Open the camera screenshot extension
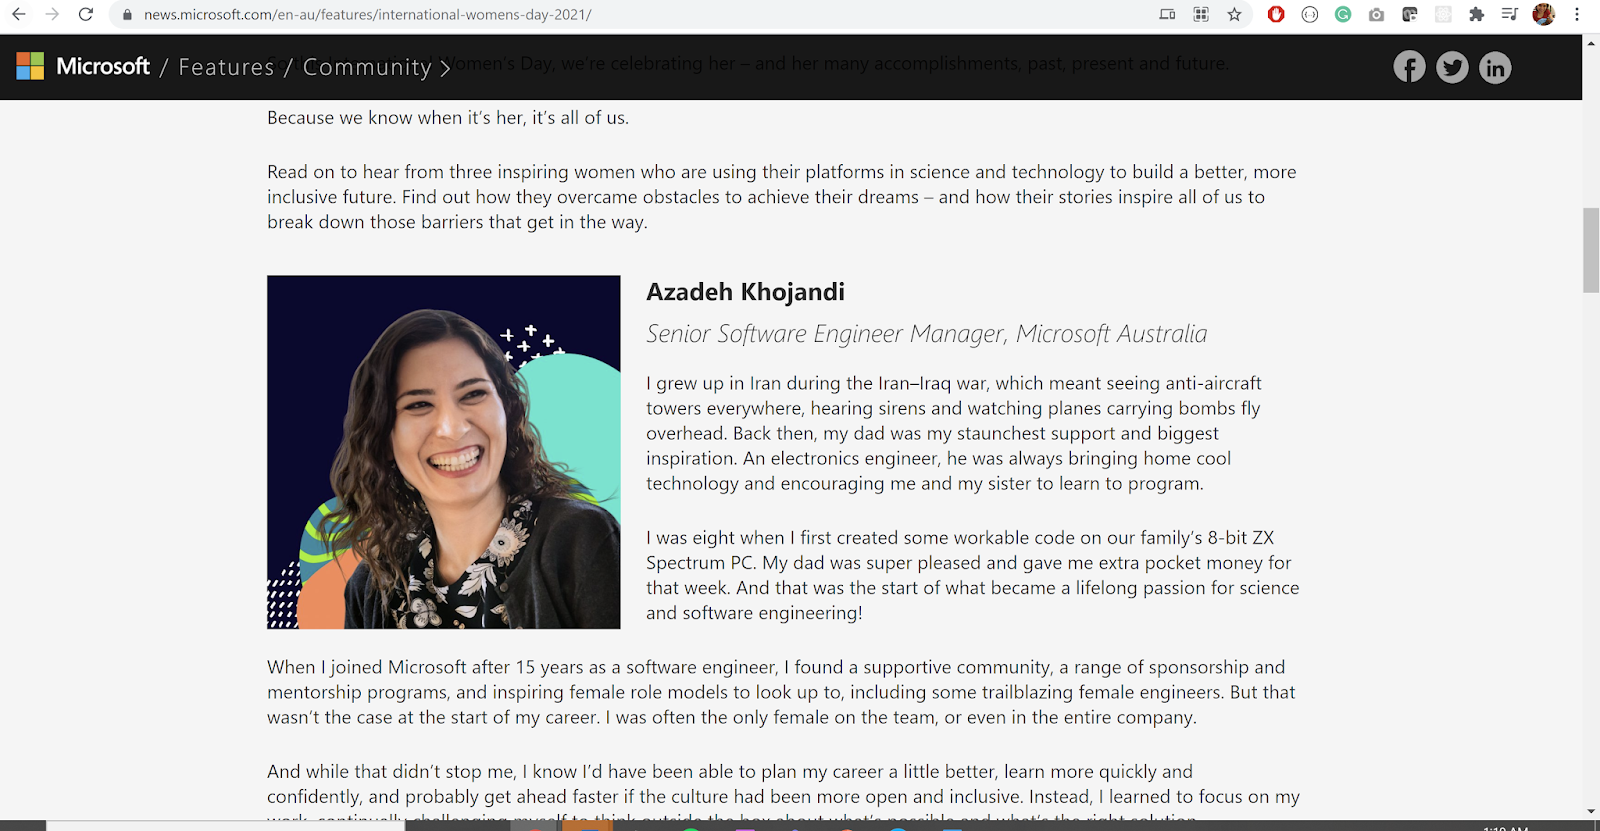Screen dimensions: 1600x831 (x=1377, y=14)
